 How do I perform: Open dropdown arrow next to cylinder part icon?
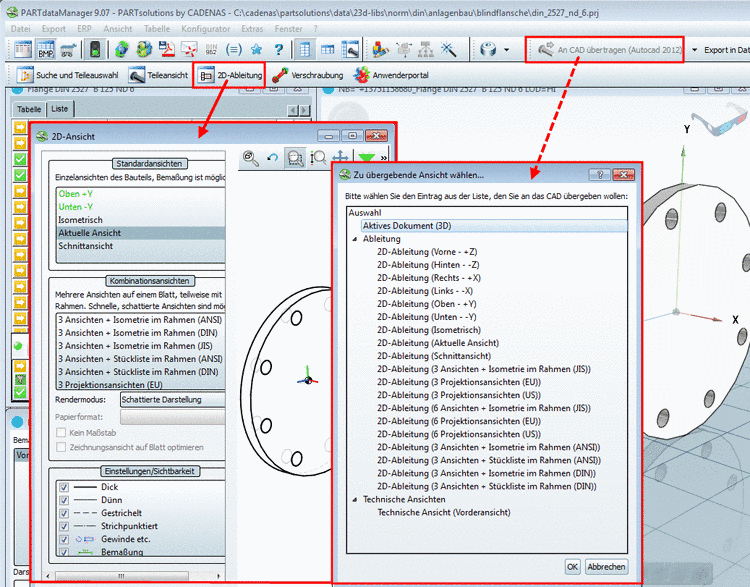coord(507,49)
